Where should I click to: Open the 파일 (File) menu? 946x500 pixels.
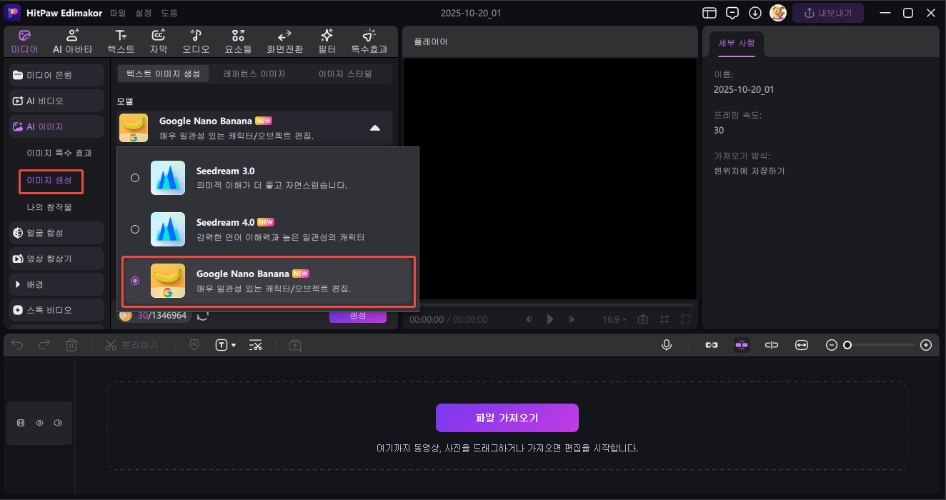tap(118, 13)
